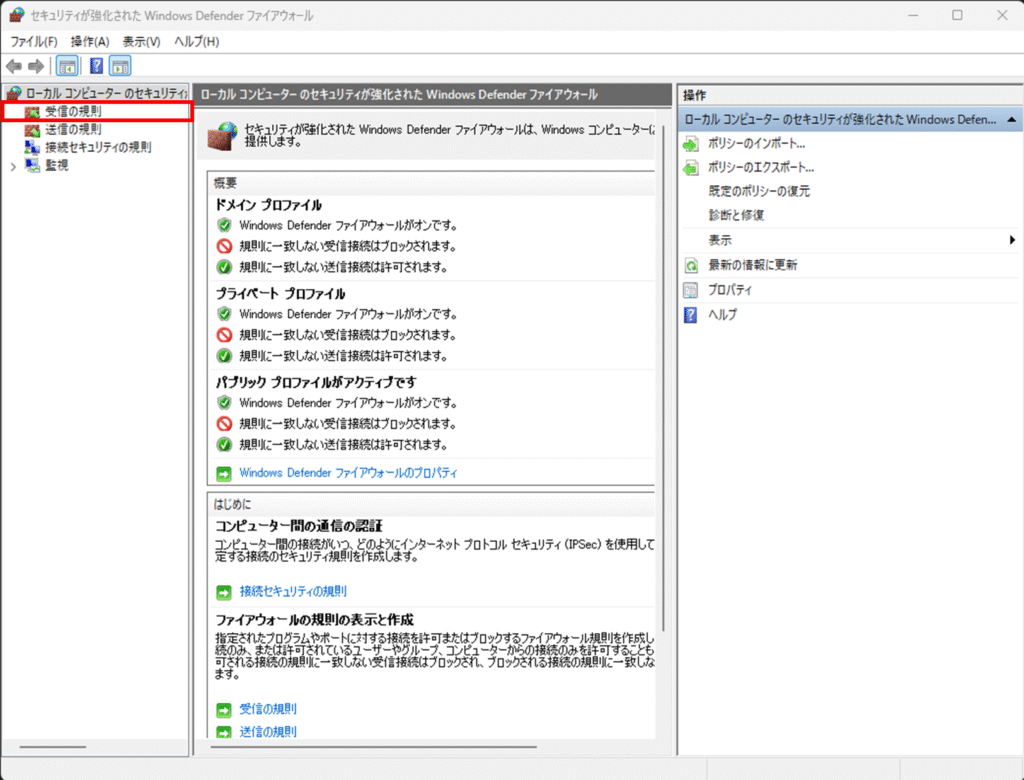Screen dimensions: 1024x780
Task: Click the ポリシーのエクスポート icon
Action: 690,168
